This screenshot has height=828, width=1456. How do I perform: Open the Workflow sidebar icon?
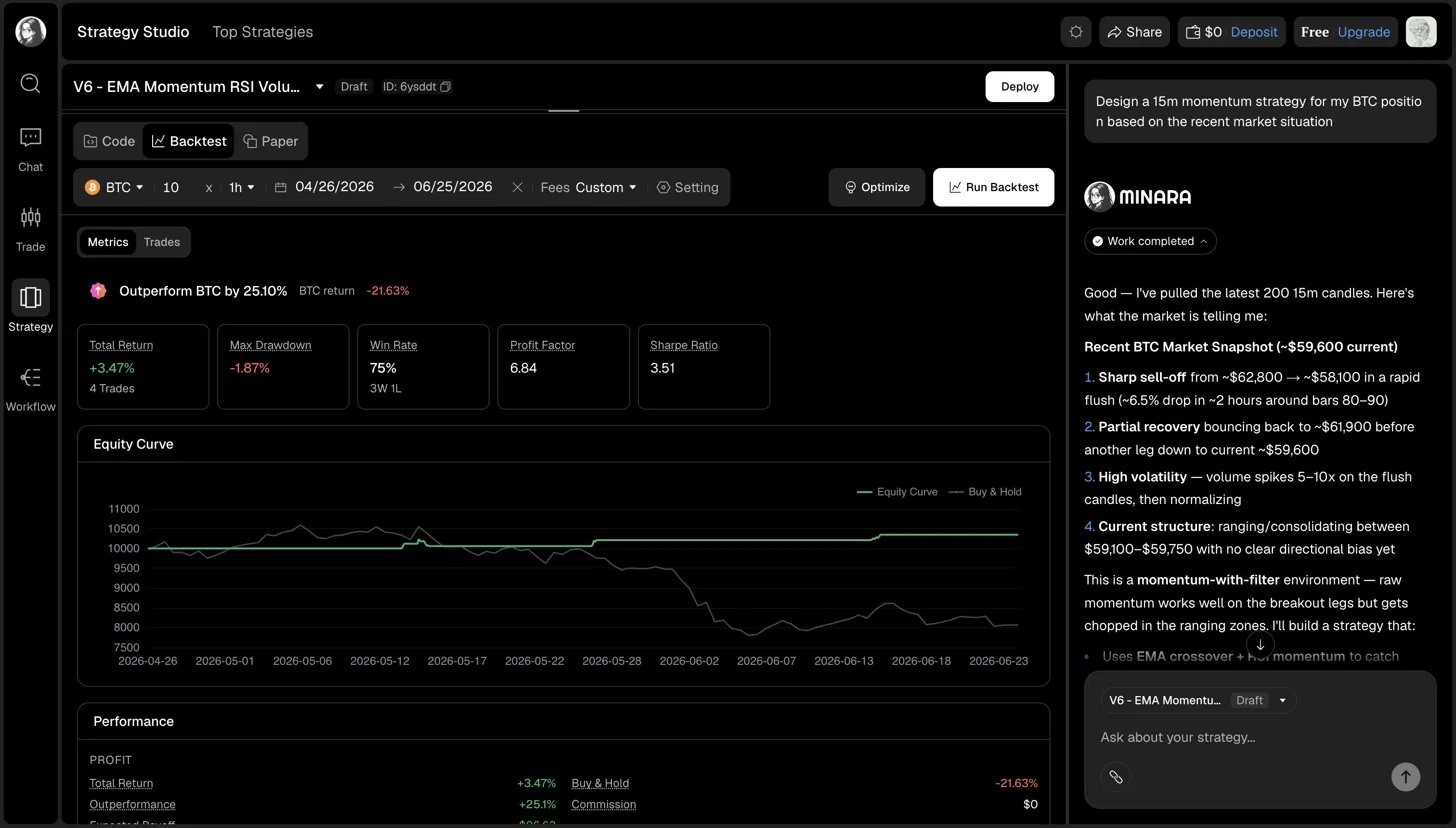pos(30,389)
